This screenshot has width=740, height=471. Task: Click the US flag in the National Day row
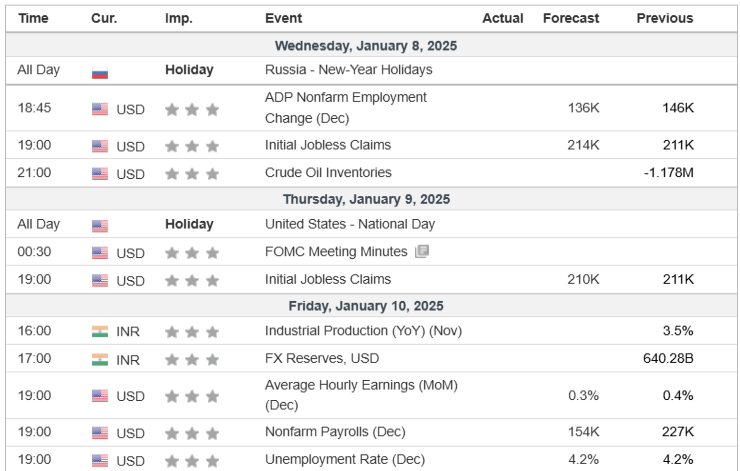[100, 226]
